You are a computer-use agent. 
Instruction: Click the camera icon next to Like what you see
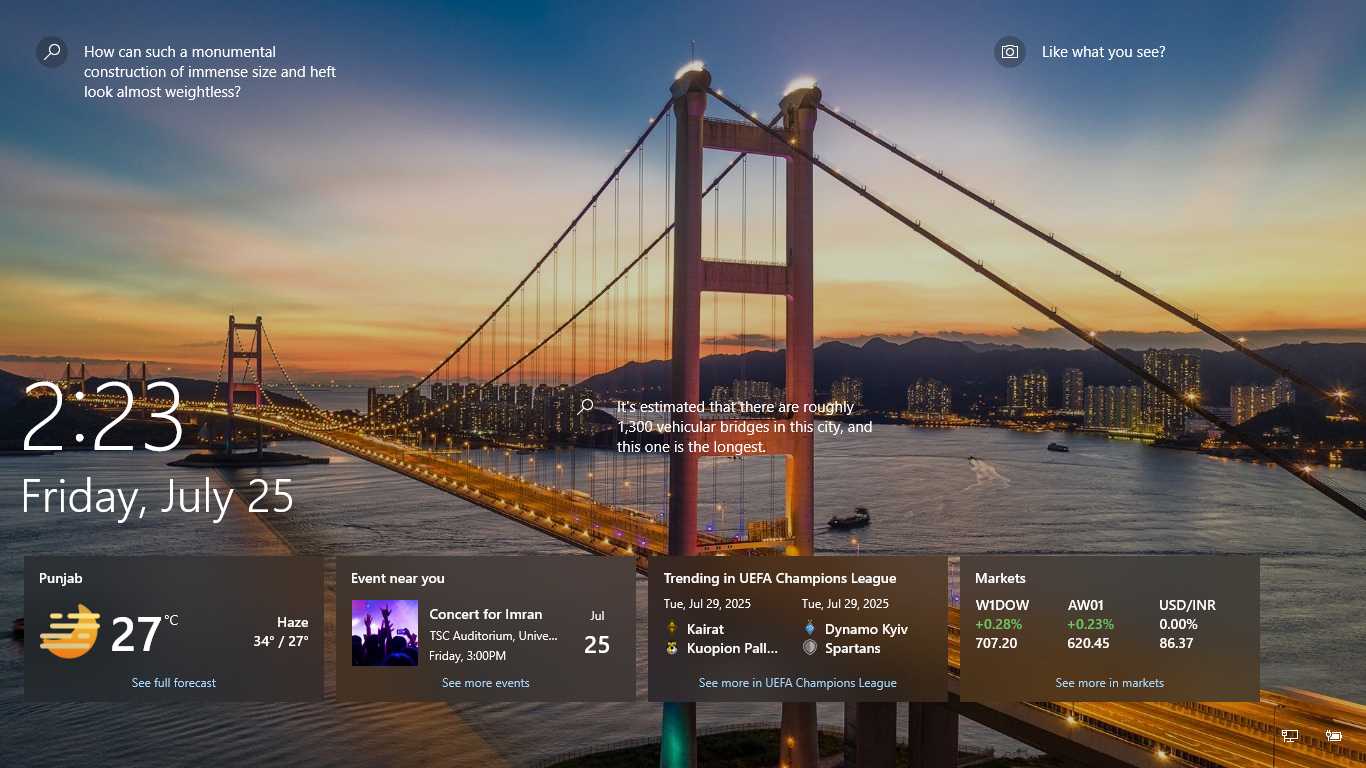pos(1010,52)
